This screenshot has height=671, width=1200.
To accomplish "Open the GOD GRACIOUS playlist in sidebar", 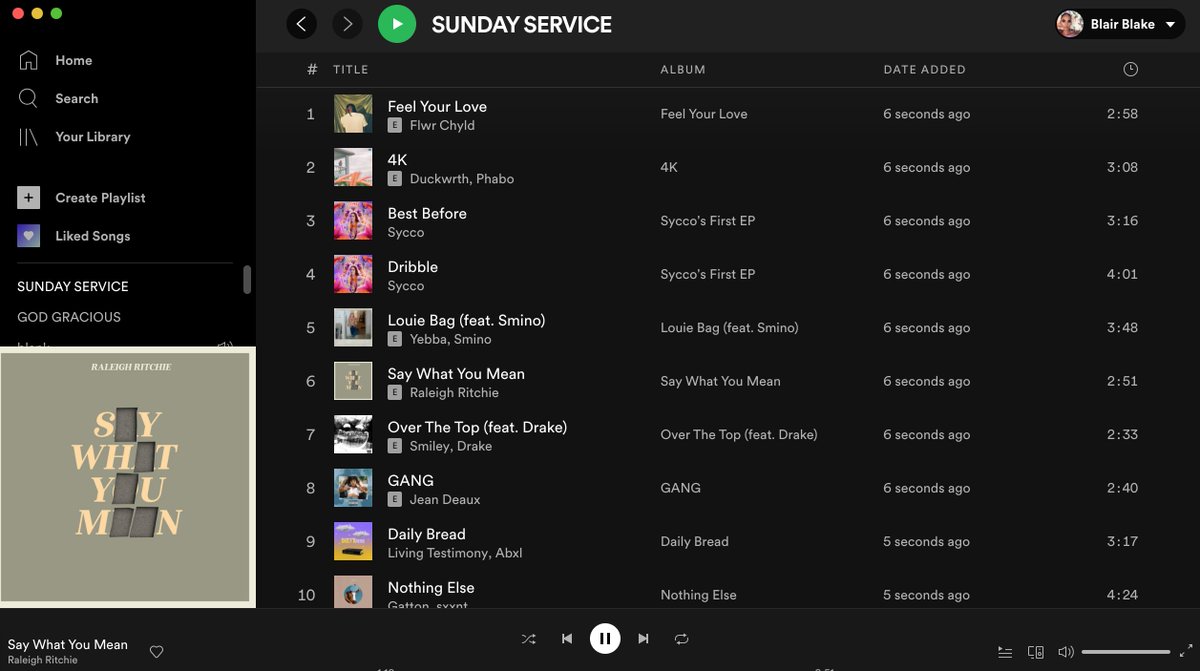I will coord(69,317).
